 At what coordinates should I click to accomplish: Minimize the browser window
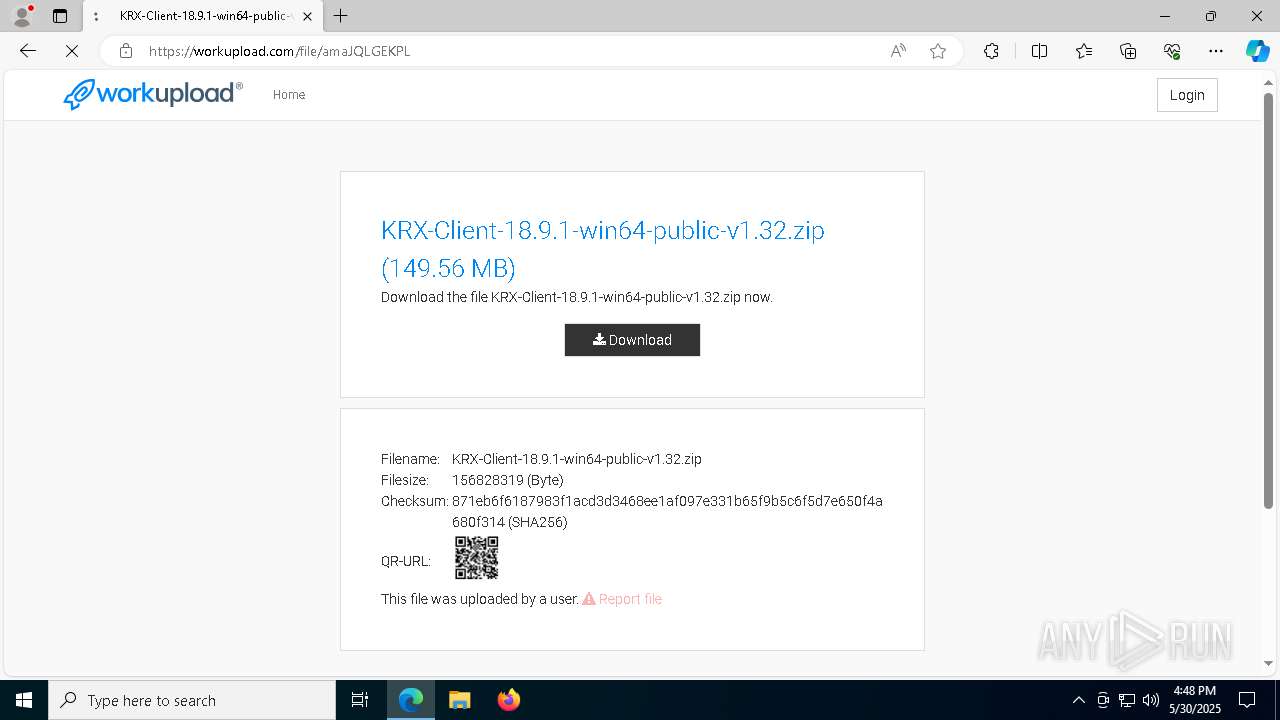coord(1165,16)
